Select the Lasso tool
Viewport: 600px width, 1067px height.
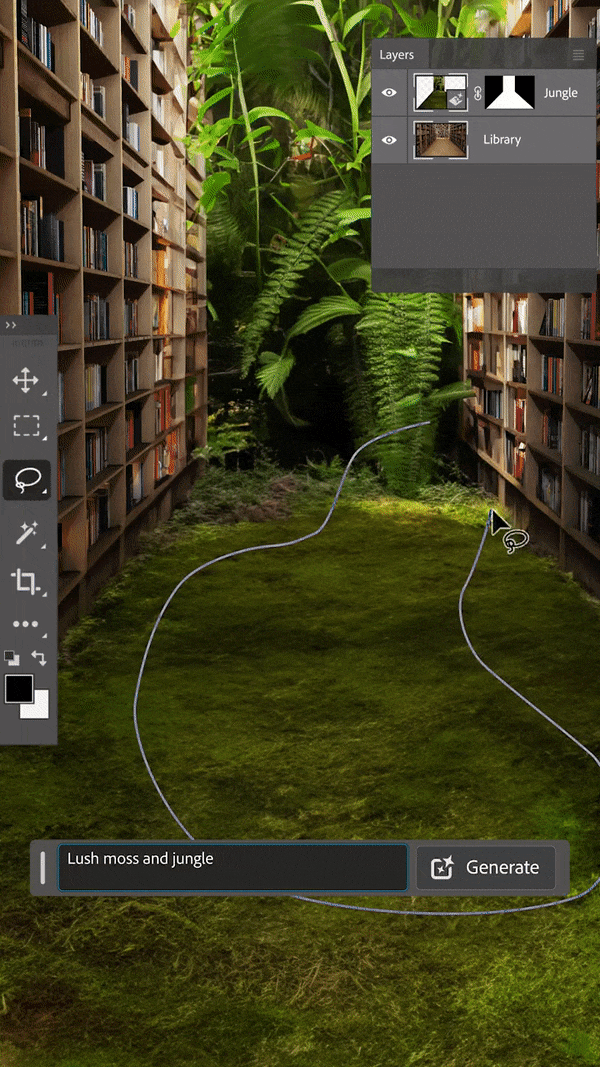click(x=27, y=480)
